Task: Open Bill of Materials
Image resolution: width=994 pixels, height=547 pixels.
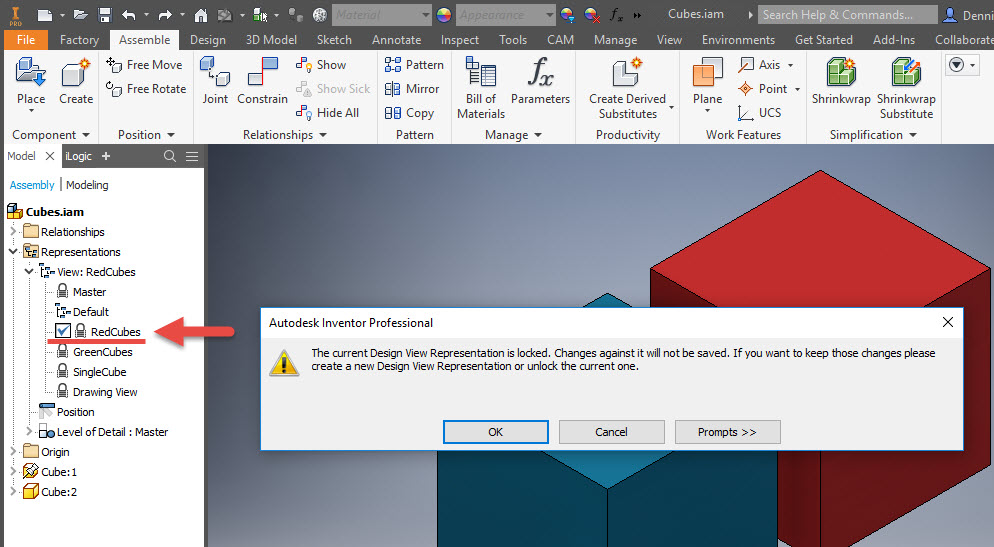Action: [x=481, y=88]
